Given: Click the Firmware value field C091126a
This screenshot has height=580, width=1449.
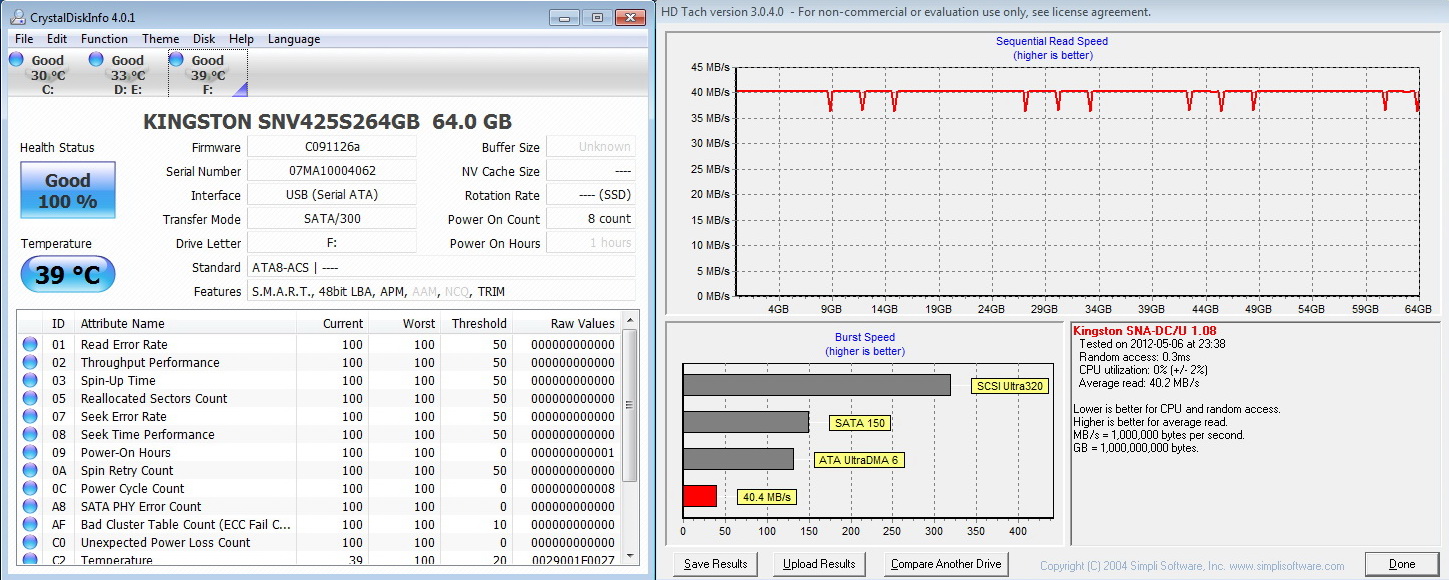Looking at the screenshot, I should coord(332,147).
